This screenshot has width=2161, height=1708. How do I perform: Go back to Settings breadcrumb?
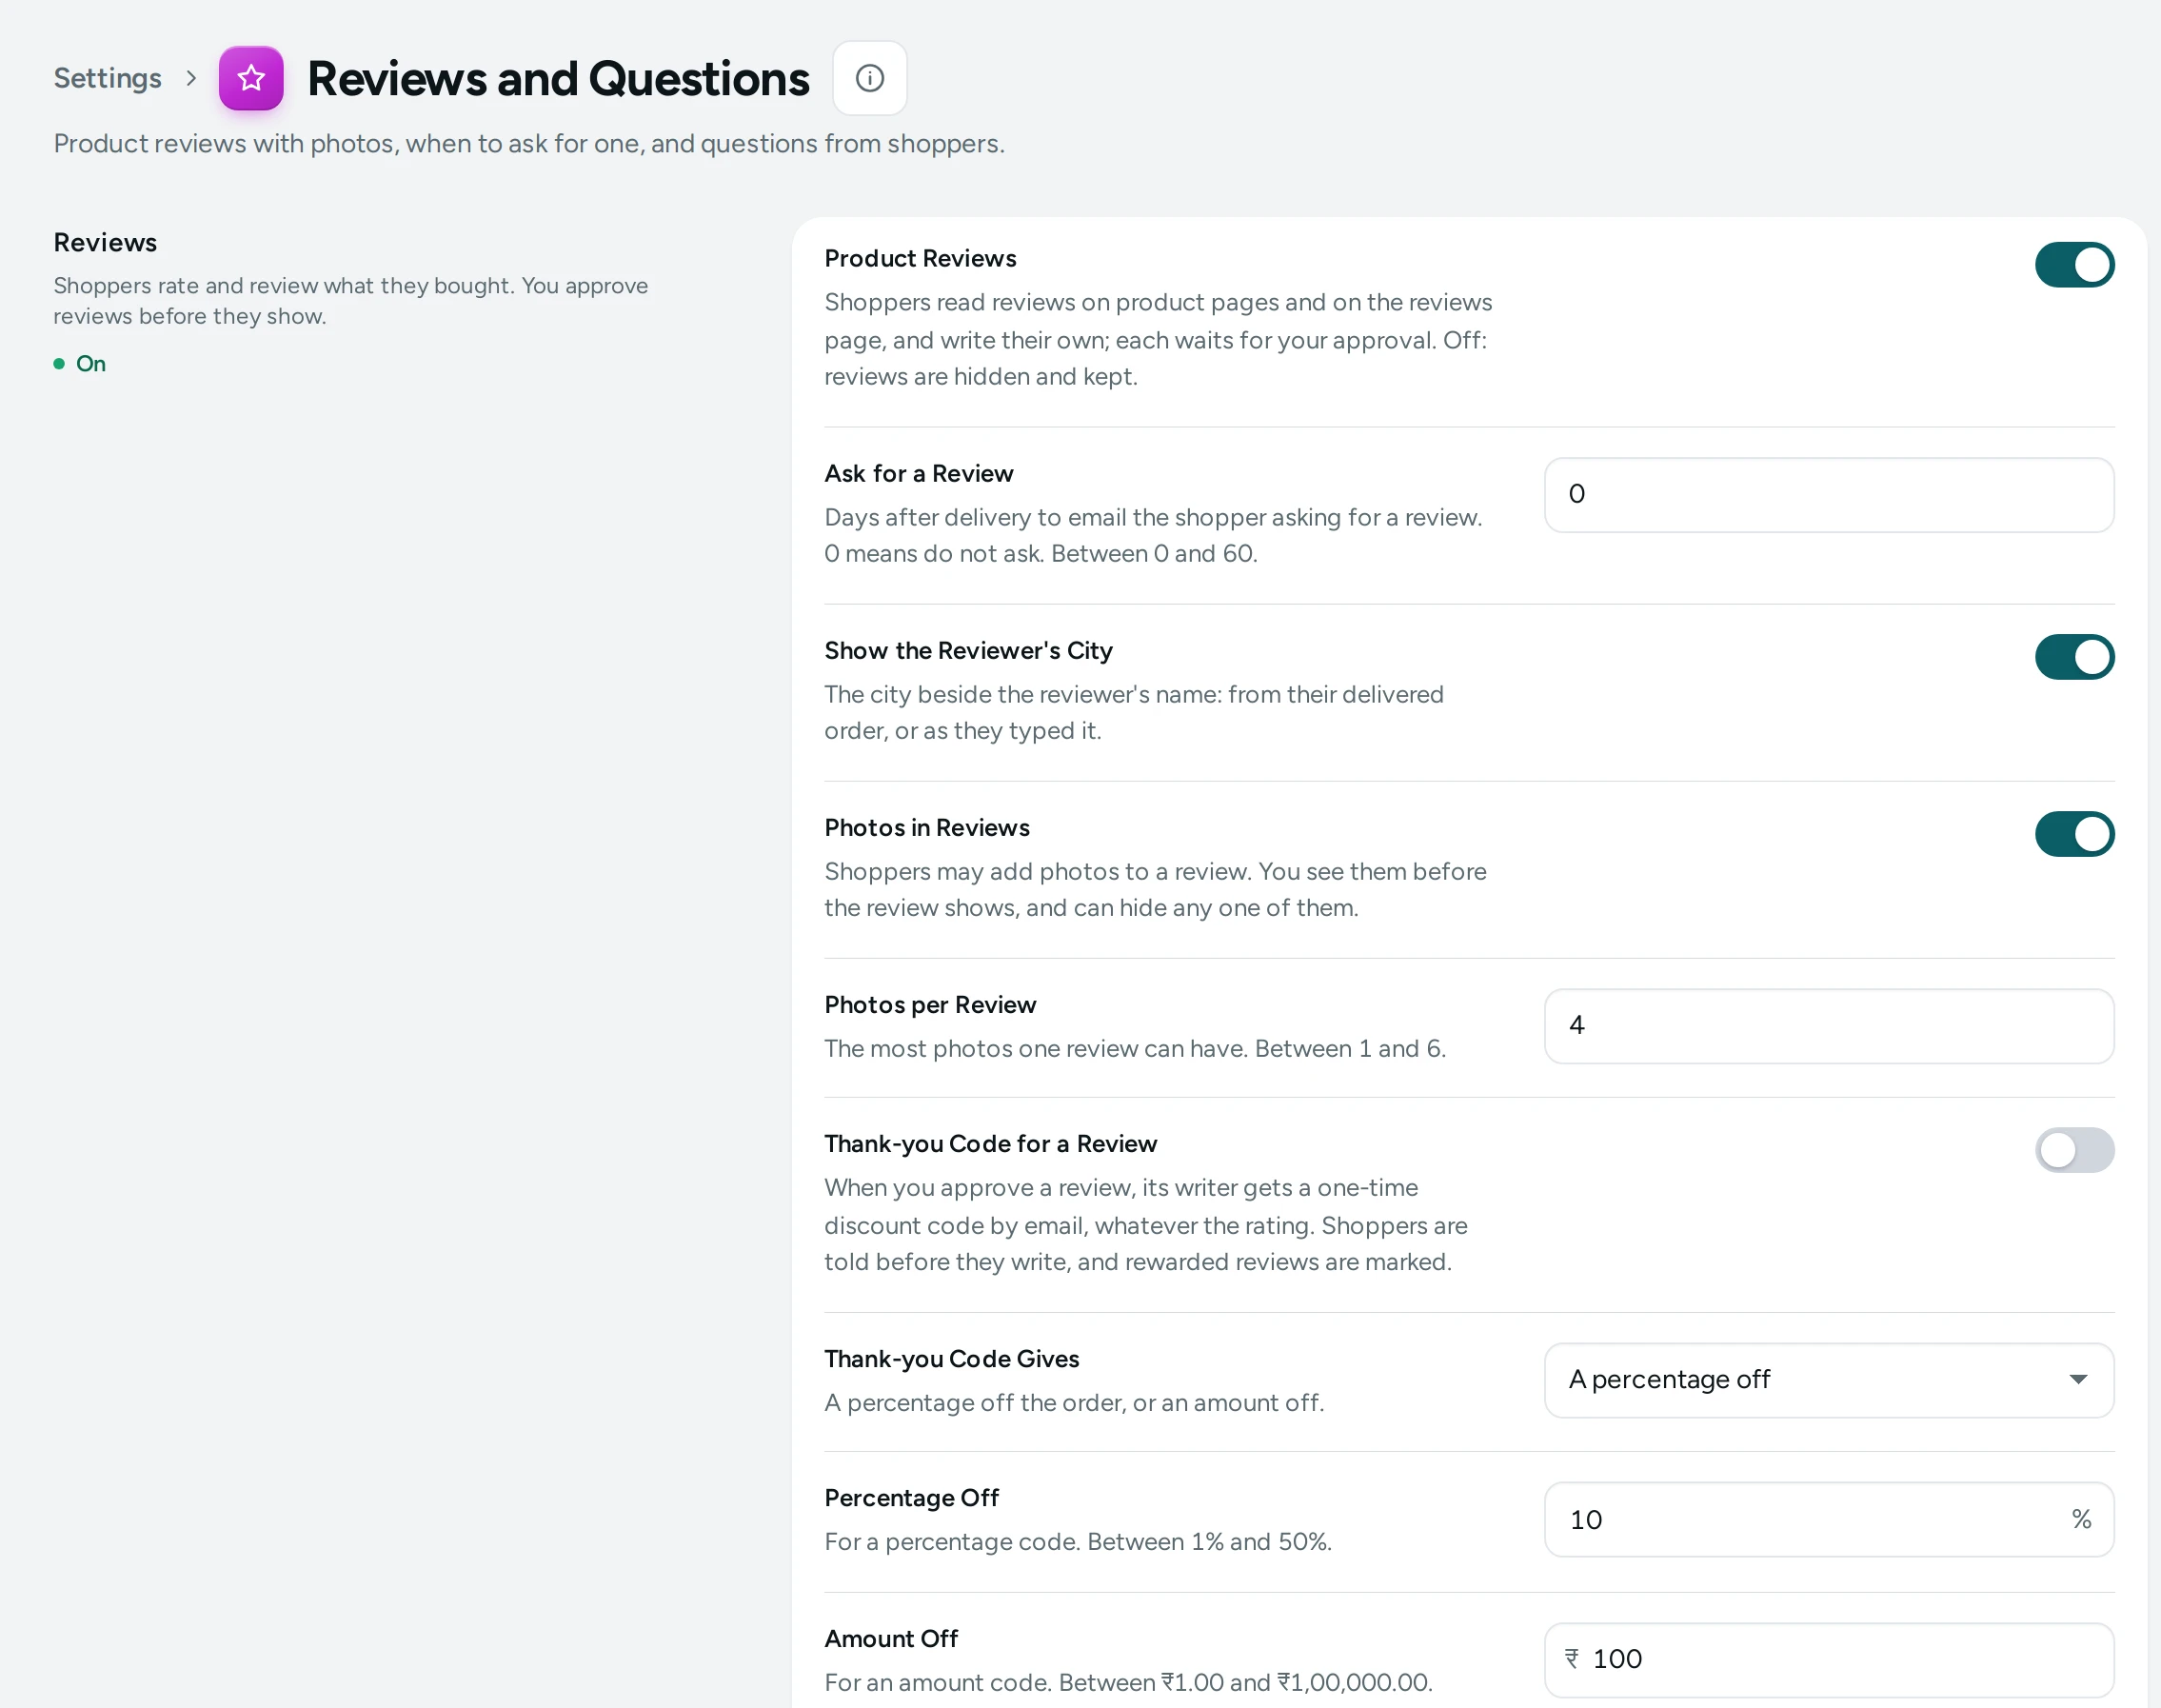[107, 78]
